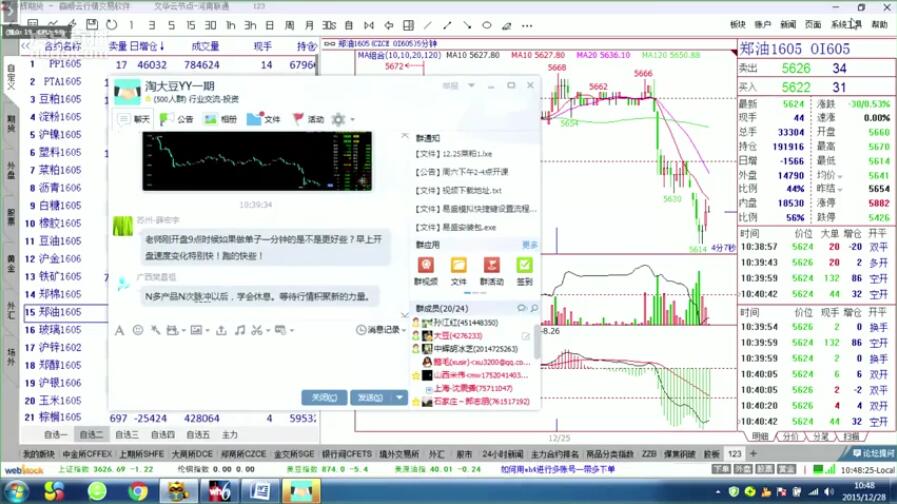Open the 易盛安装包.exe file notice
The image size is (897, 504).
click(455, 227)
